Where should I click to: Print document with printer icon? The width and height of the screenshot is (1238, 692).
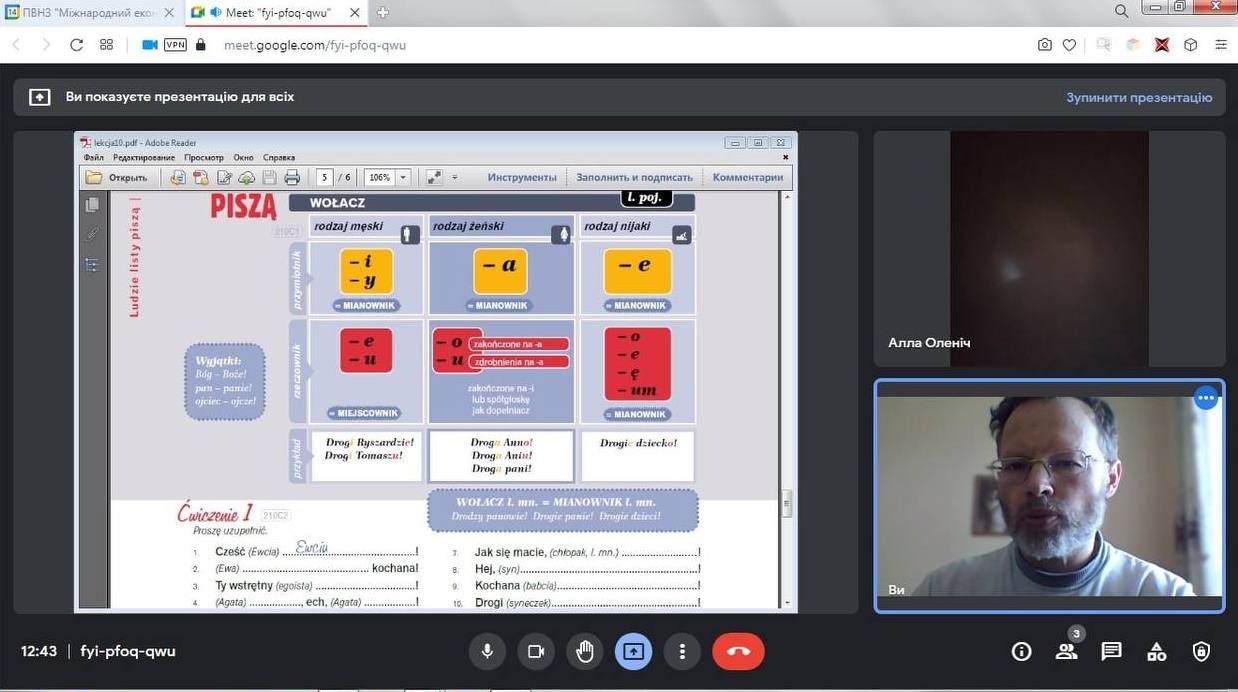[292, 177]
